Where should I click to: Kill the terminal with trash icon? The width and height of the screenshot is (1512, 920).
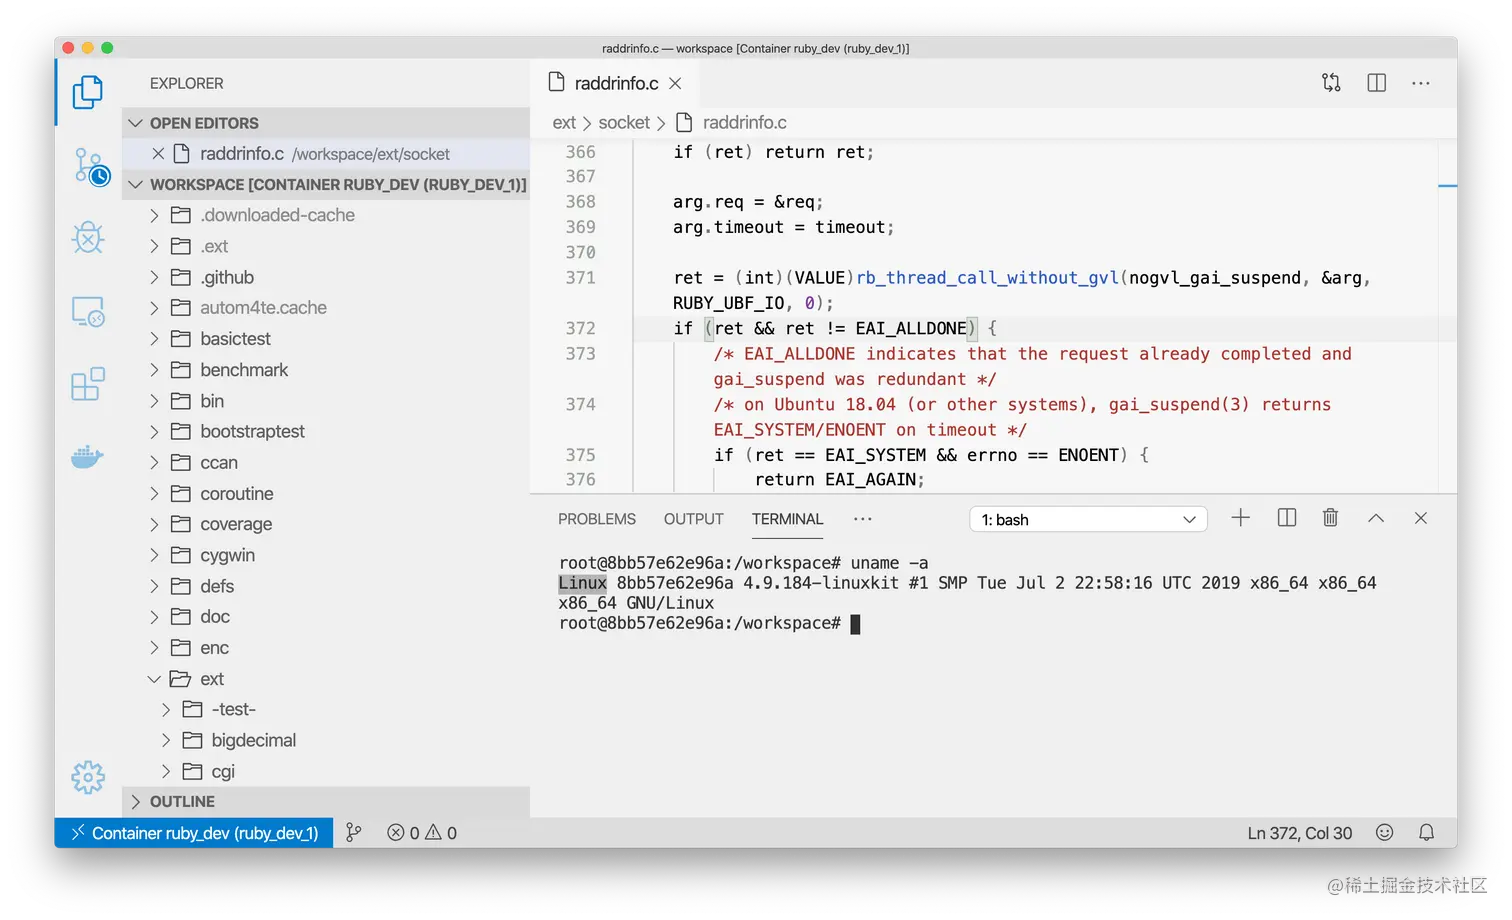(1331, 518)
